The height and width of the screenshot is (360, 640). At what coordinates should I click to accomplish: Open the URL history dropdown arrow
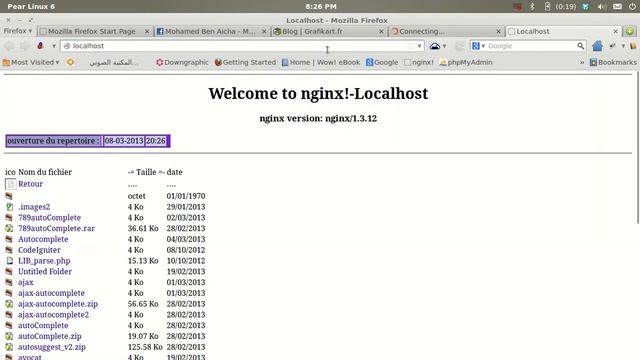click(419, 46)
